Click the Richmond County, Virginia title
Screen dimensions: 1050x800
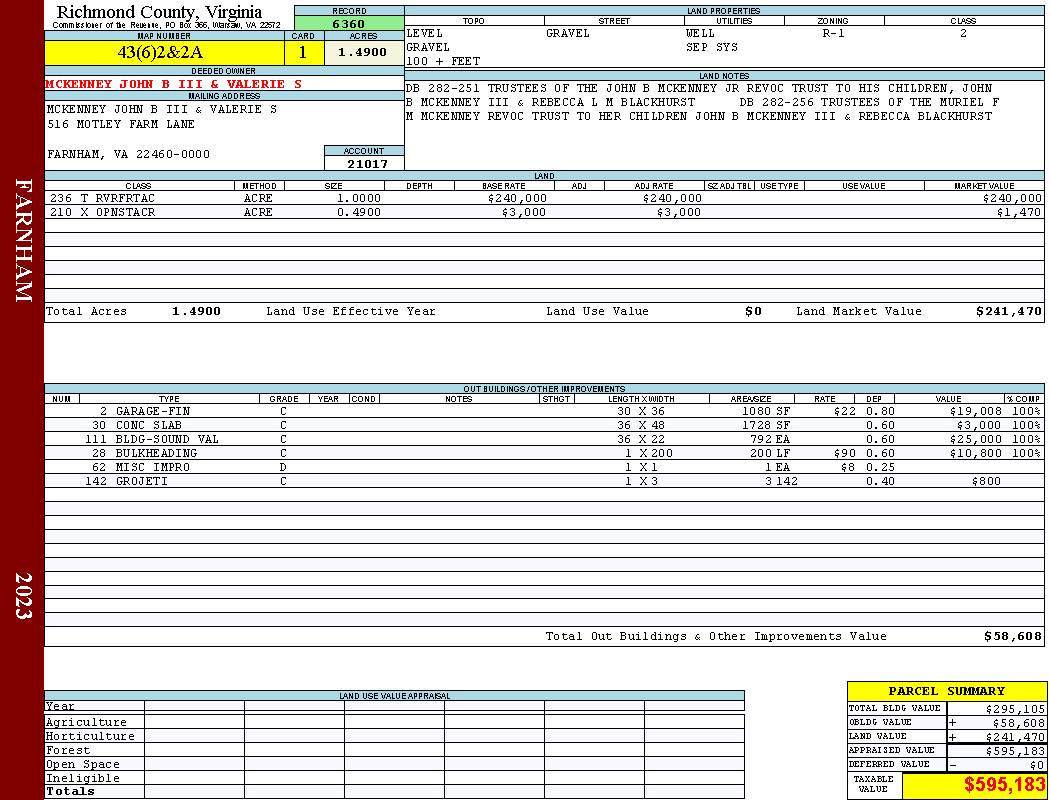pyautogui.click(x=159, y=12)
